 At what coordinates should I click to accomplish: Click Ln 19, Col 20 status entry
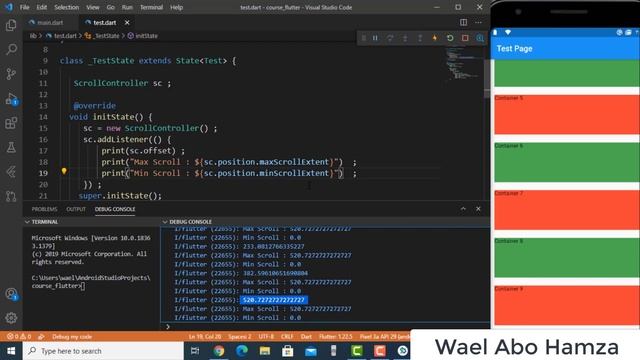click(x=204, y=337)
